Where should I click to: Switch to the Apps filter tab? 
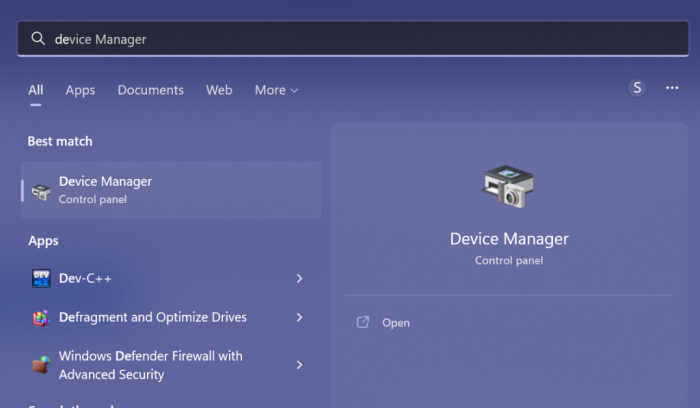80,90
